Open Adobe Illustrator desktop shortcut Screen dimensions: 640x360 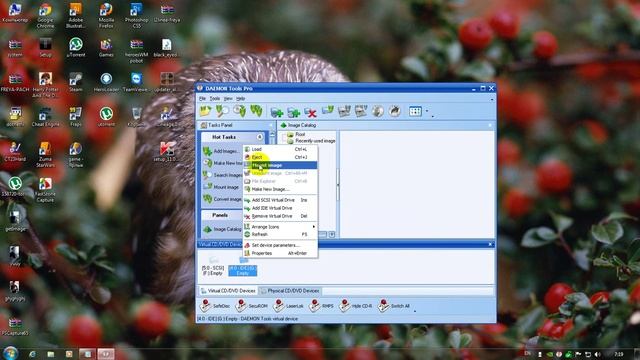click(x=76, y=16)
